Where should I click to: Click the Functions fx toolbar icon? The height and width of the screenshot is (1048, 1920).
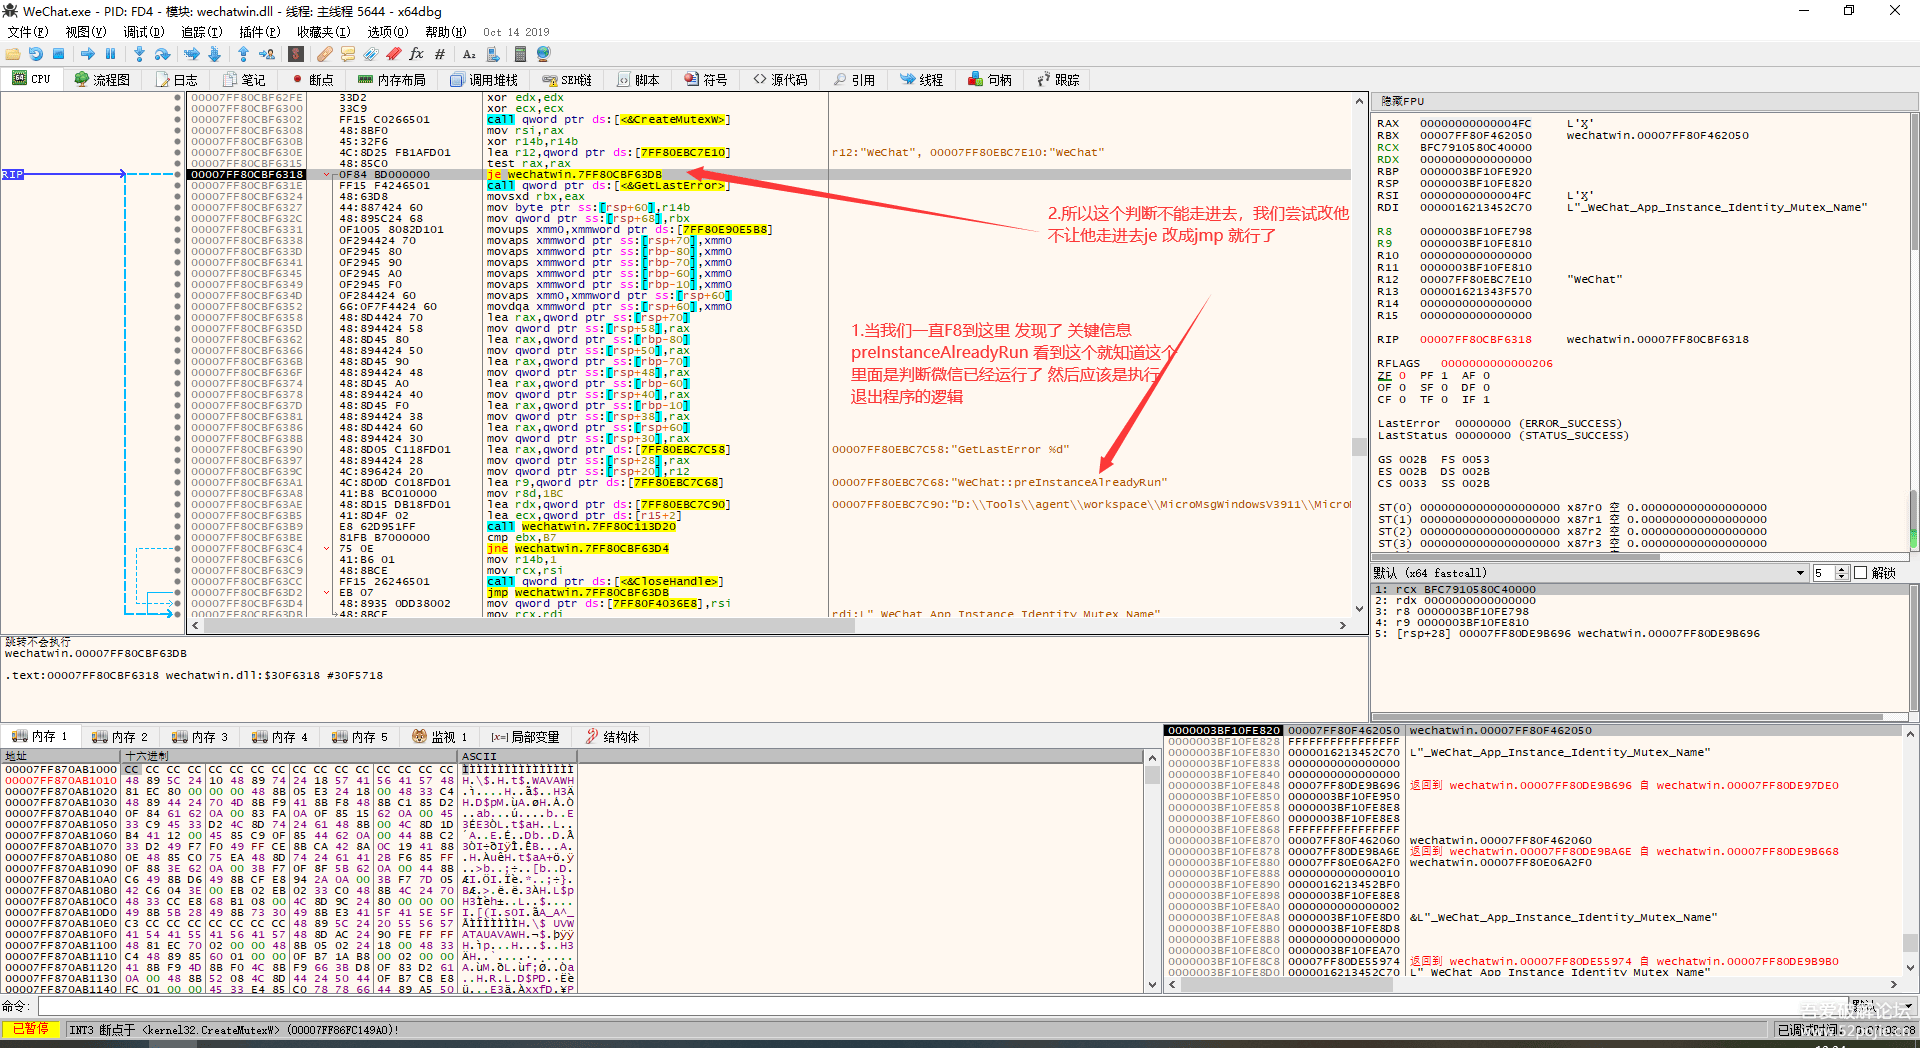coord(417,54)
